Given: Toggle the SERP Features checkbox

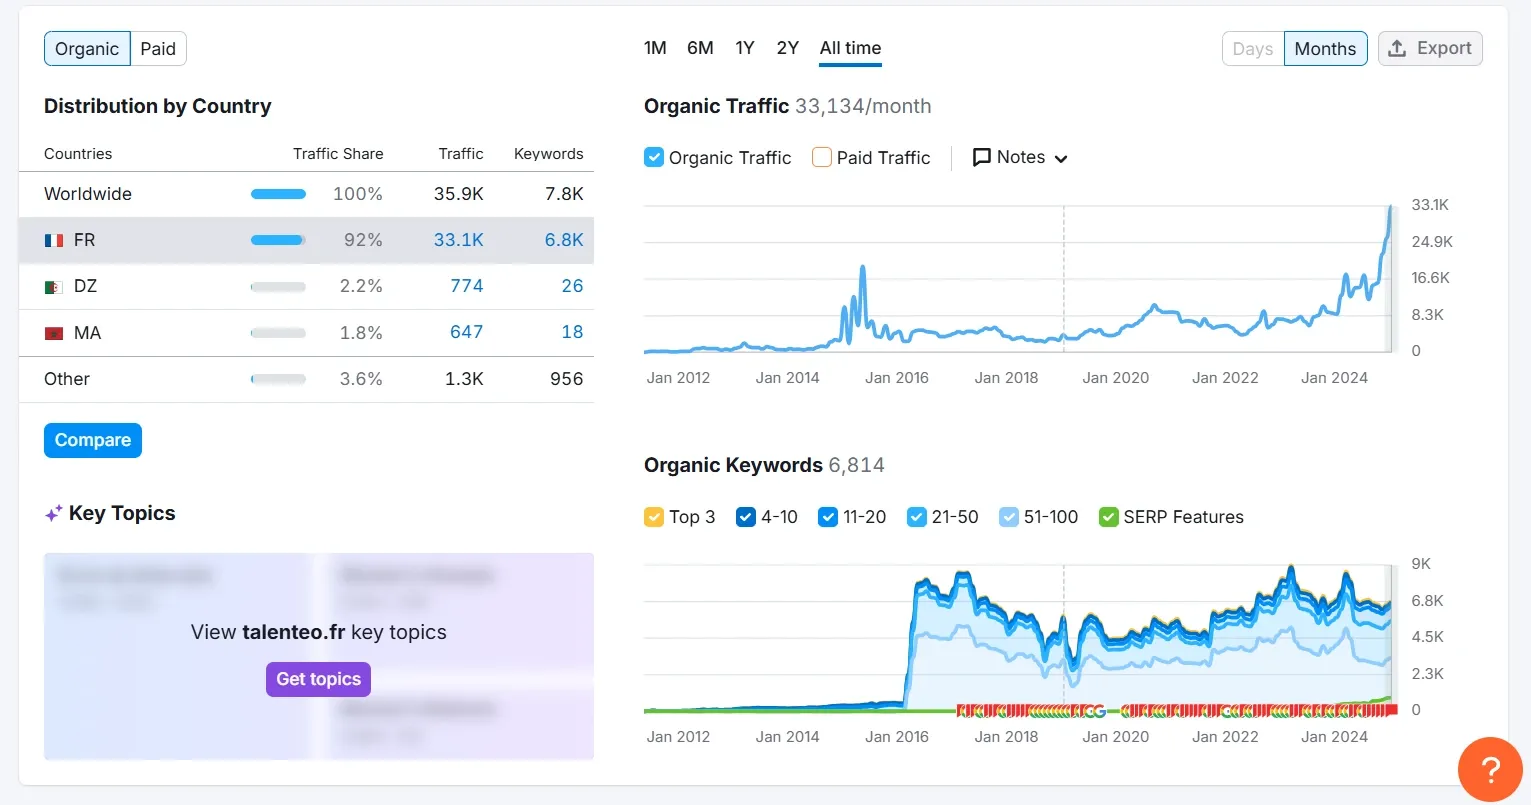Looking at the screenshot, I should tap(1108, 517).
